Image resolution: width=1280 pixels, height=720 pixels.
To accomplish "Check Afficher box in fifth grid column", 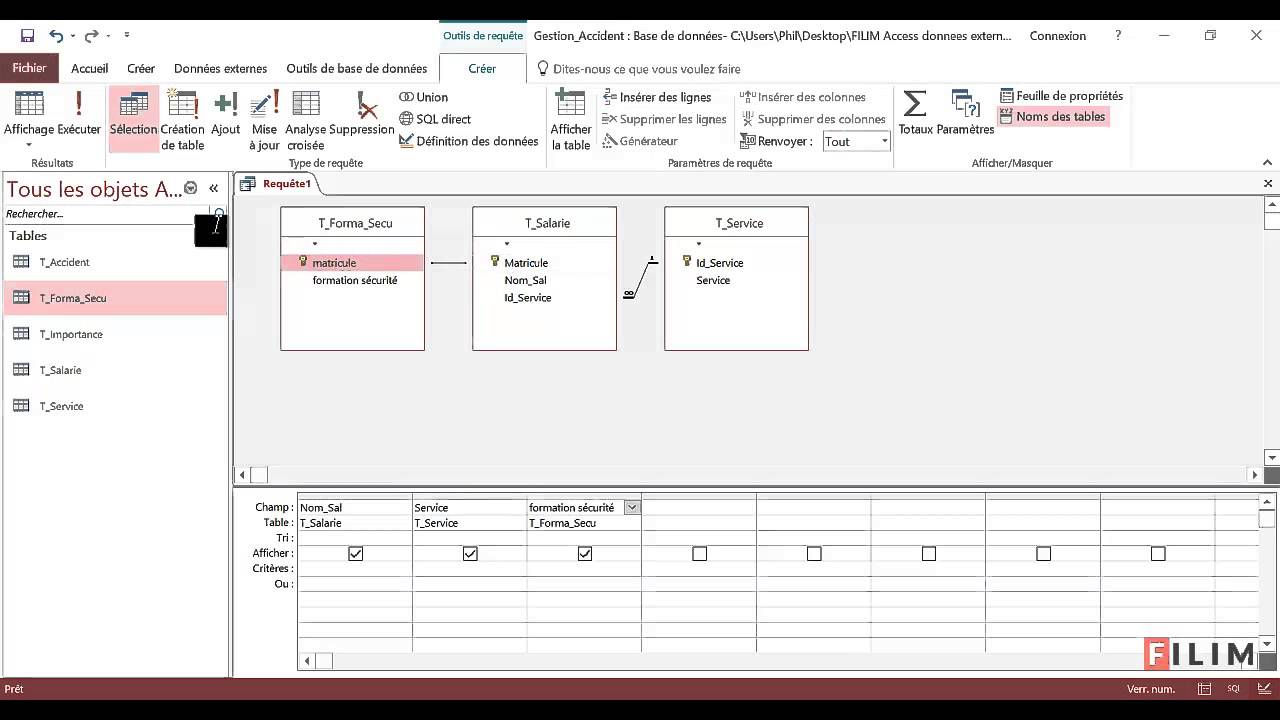I will tap(814, 553).
